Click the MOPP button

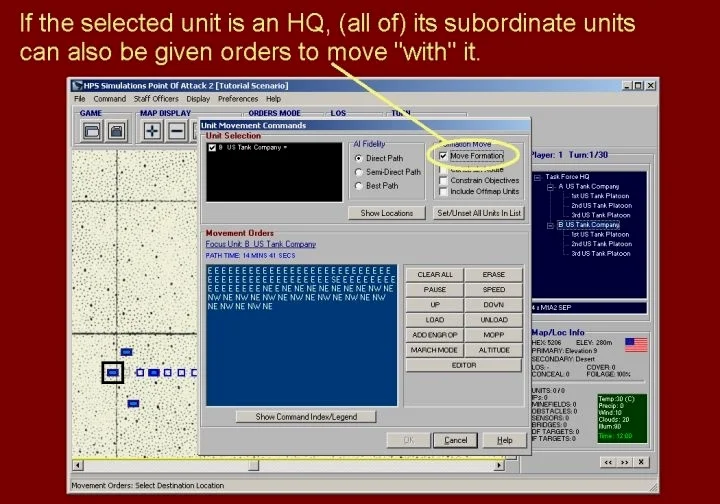(x=494, y=335)
